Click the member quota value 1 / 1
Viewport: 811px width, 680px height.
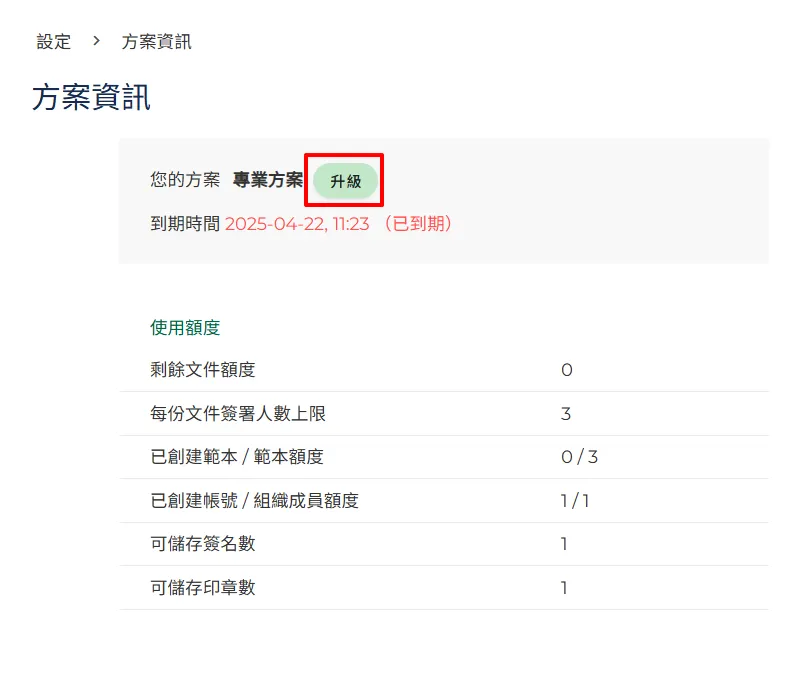click(575, 501)
